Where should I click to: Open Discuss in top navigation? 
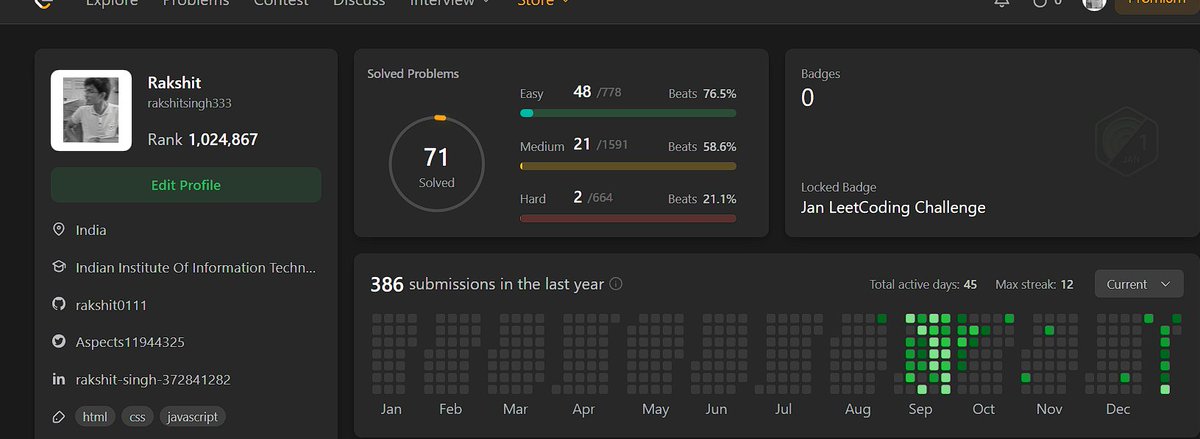357,3
